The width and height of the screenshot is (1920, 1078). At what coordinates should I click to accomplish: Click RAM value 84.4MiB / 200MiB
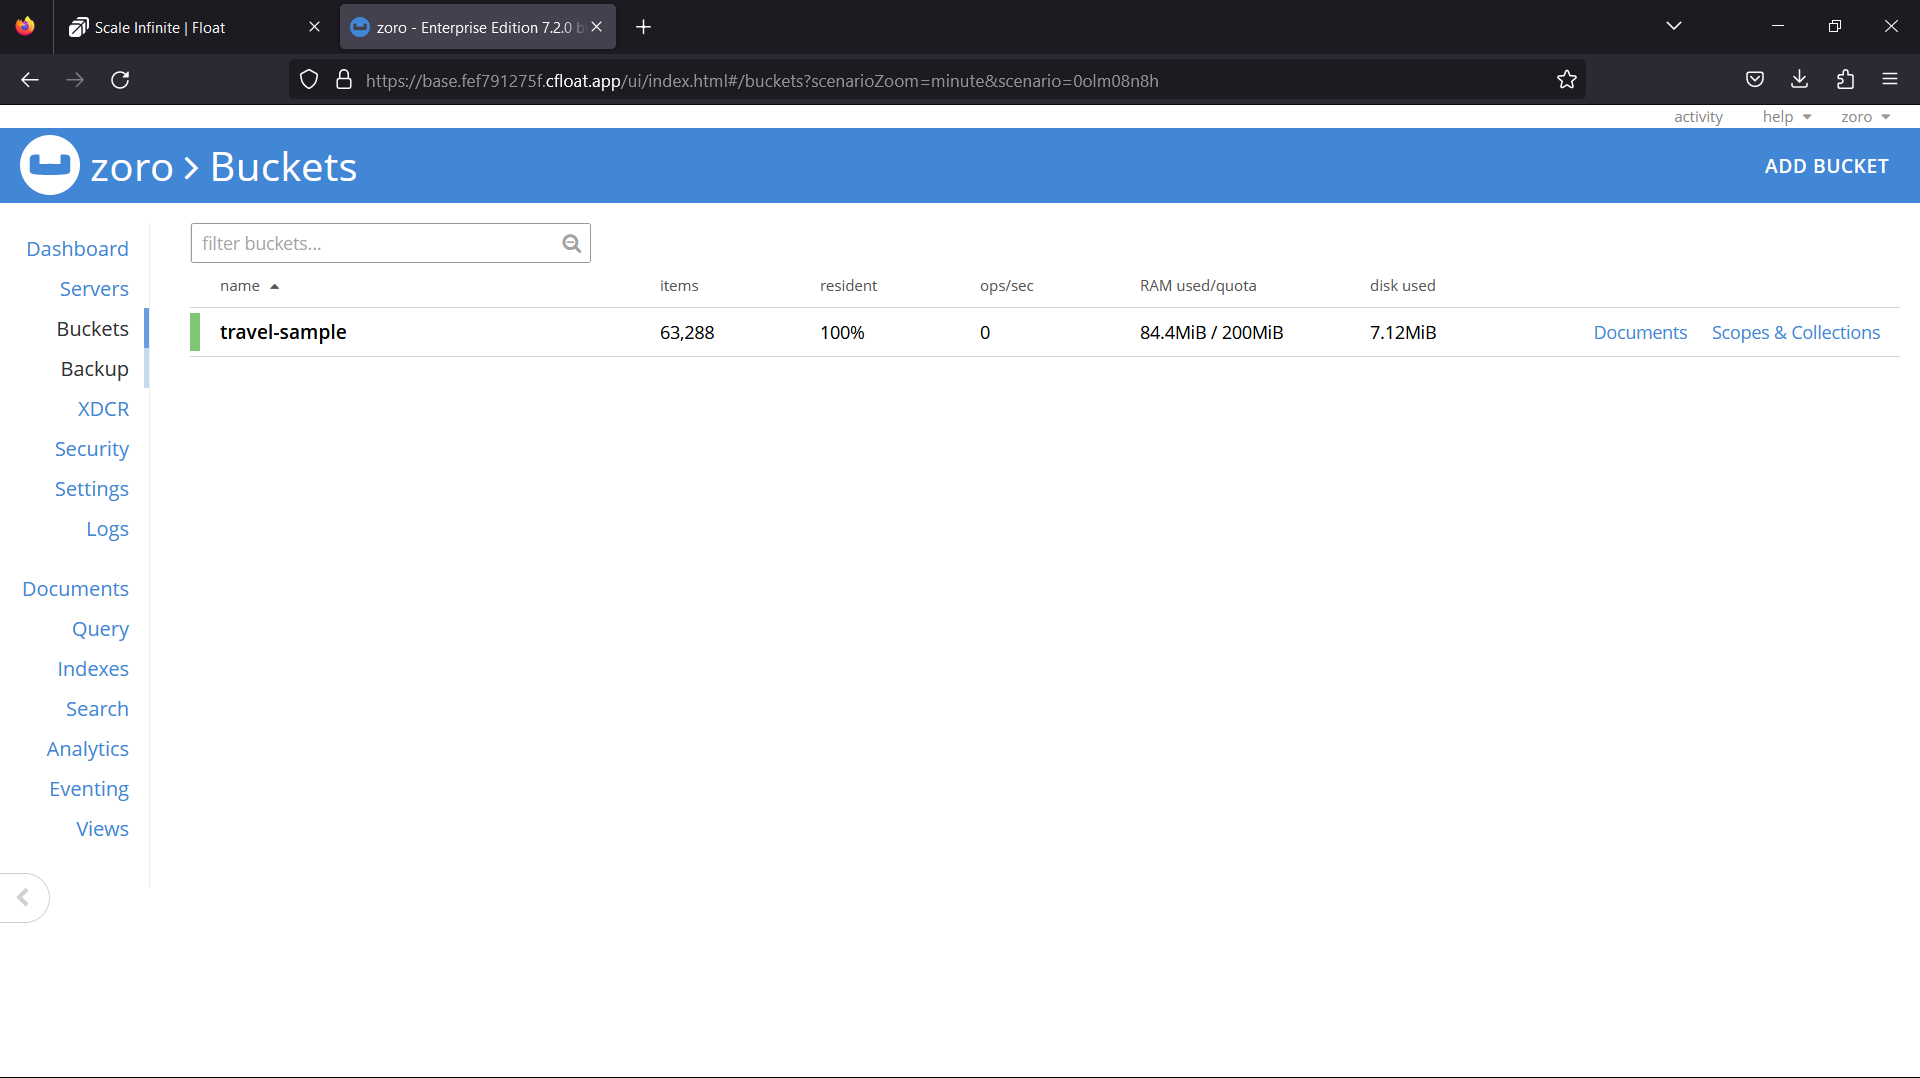pyautogui.click(x=1211, y=332)
